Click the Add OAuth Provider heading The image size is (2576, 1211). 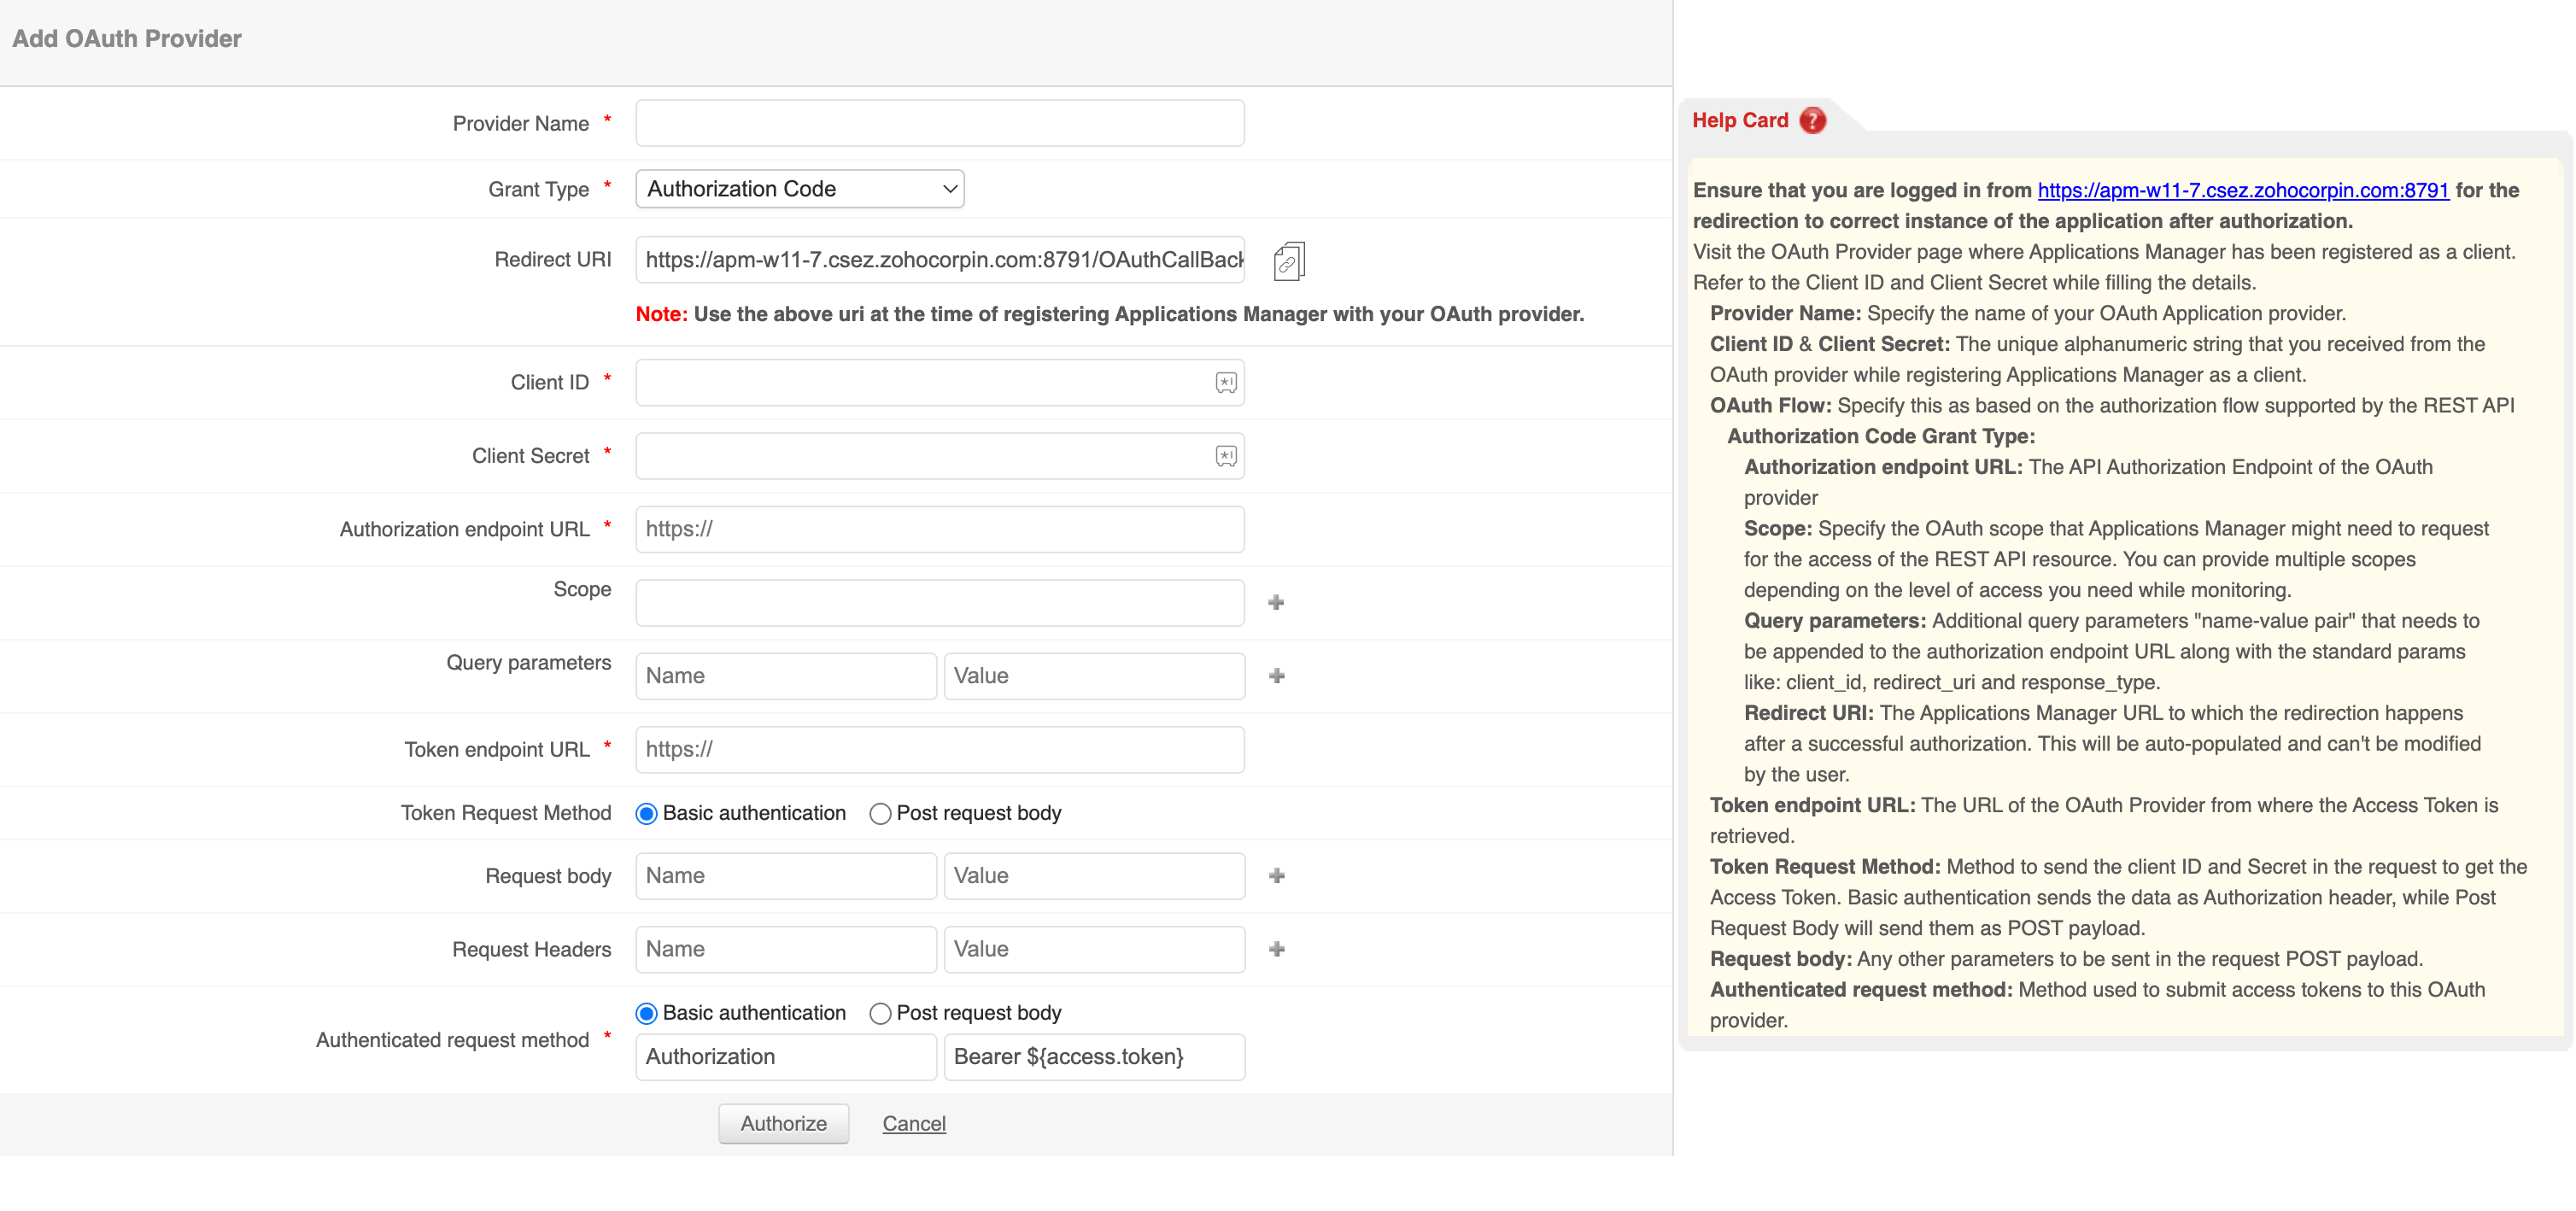[127, 39]
